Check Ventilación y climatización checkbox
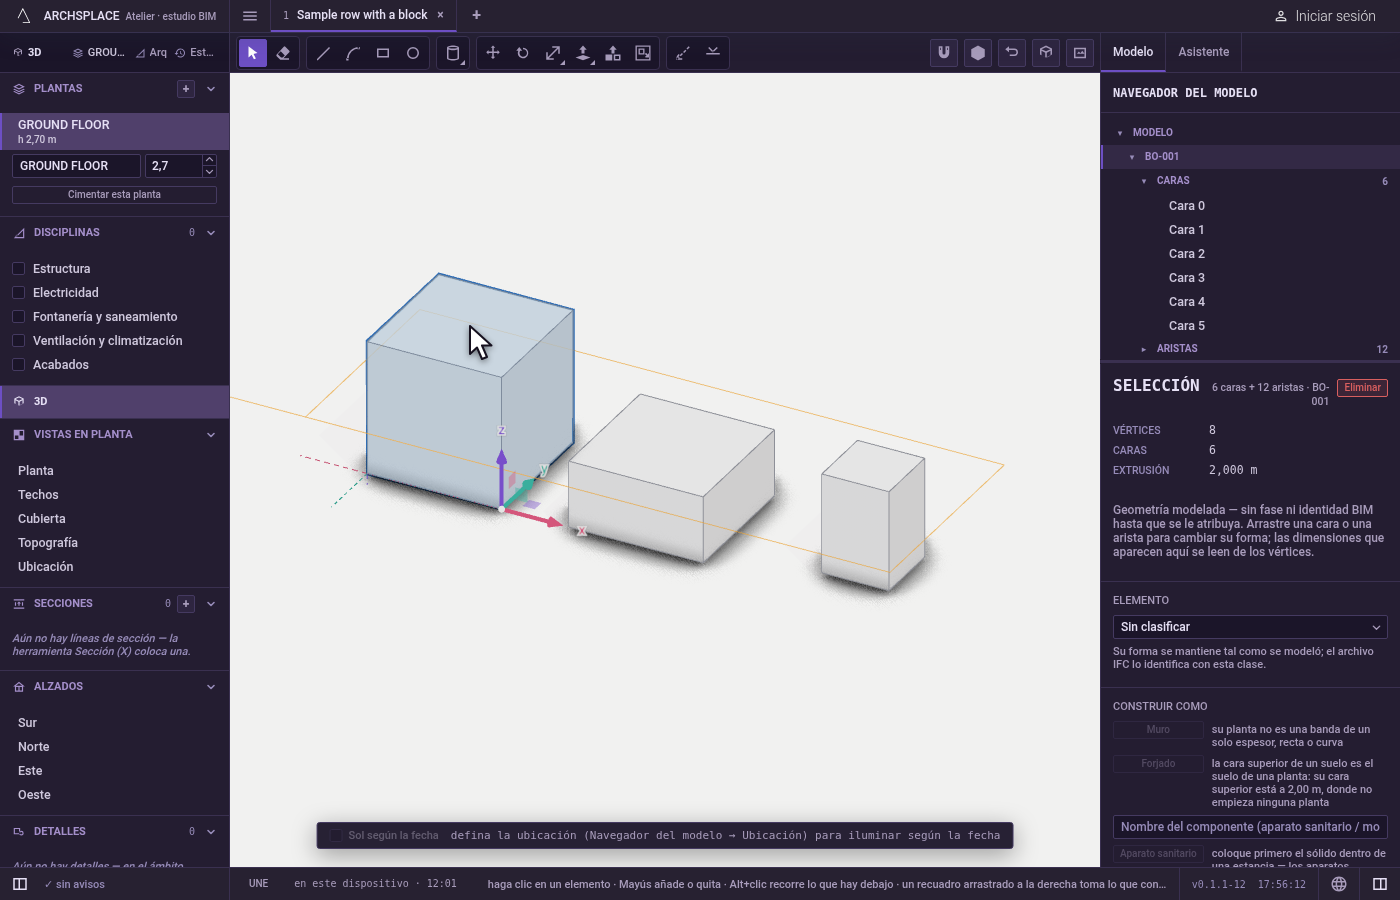The height and width of the screenshot is (900, 1400). (18, 340)
